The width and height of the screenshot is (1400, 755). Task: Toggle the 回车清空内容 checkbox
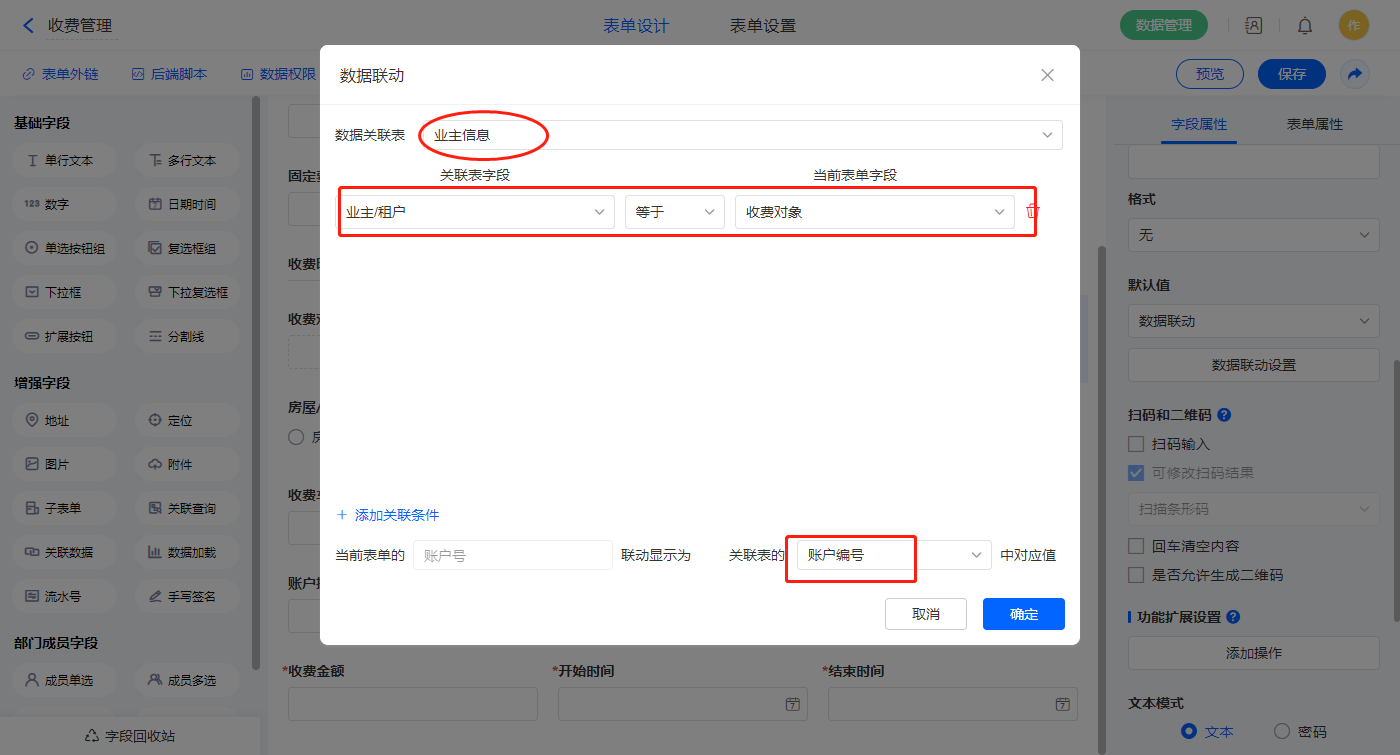tap(1136, 546)
